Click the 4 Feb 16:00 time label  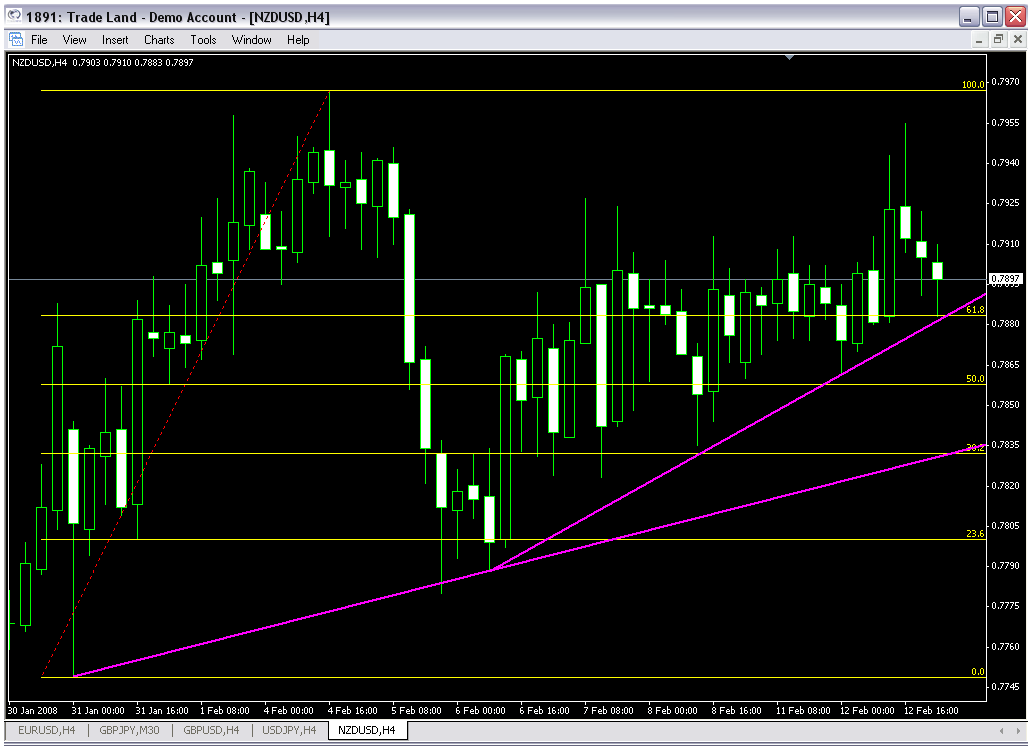coord(352,710)
